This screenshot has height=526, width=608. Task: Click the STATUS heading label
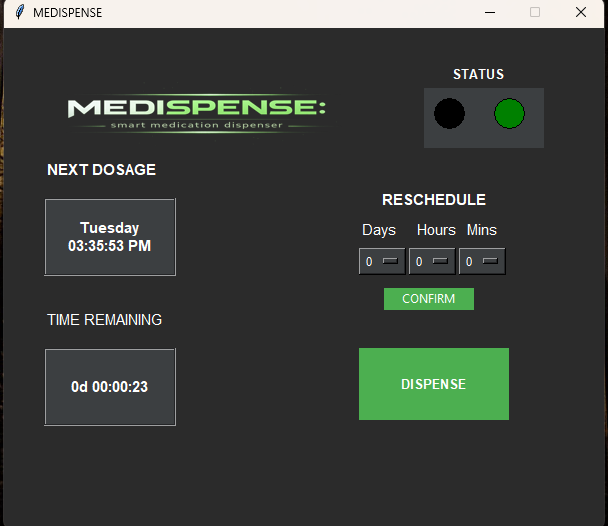(x=478, y=74)
